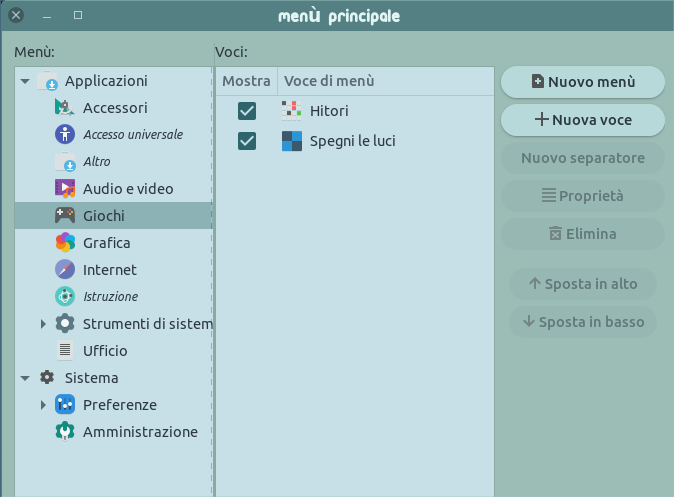Click the Nuova voce button
674x497 pixels.
click(x=582, y=120)
